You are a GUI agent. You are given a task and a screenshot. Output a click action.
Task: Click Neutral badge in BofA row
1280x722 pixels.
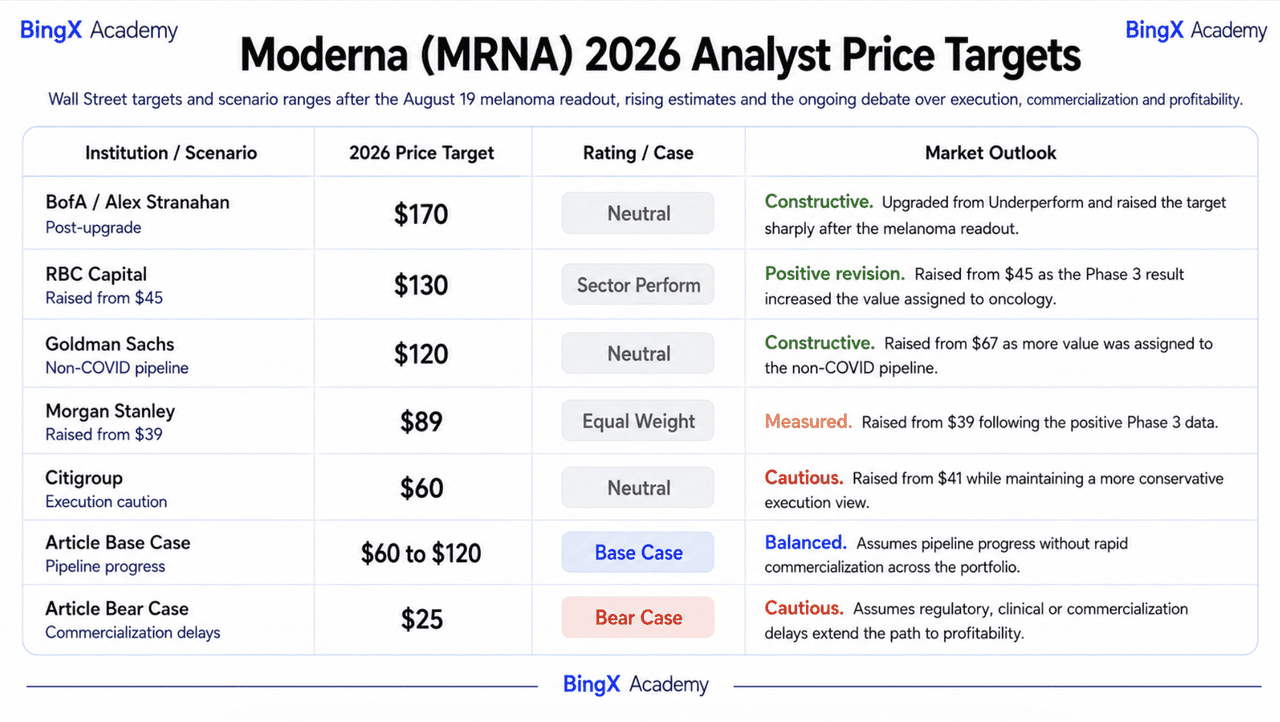pyautogui.click(x=638, y=213)
